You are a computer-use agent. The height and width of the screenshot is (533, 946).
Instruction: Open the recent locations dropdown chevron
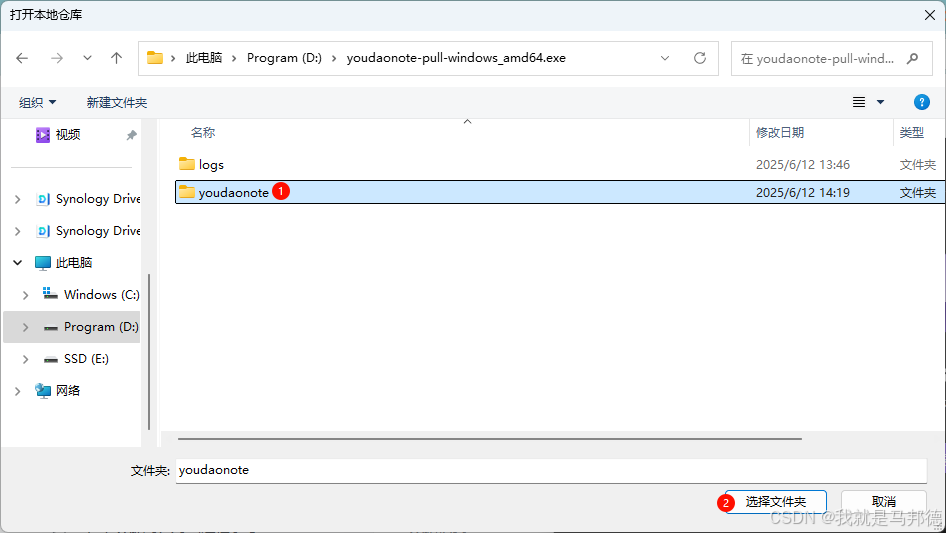pos(87,58)
